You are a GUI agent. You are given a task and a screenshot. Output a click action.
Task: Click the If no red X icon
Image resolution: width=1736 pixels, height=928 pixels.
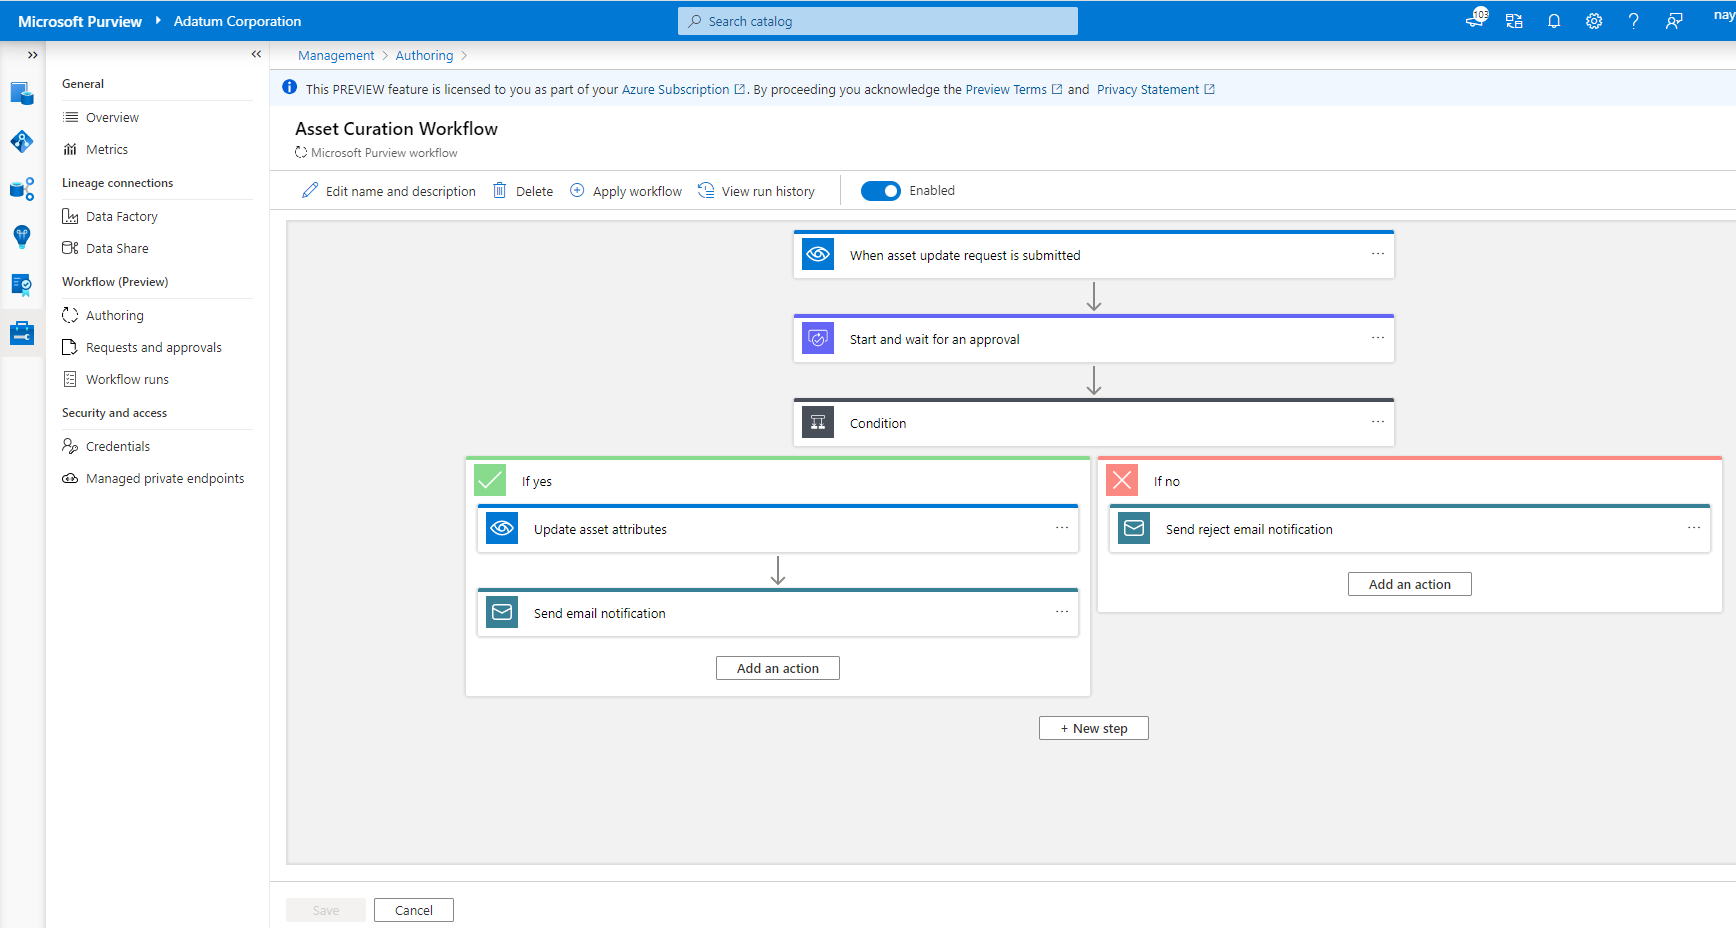[x=1122, y=480]
